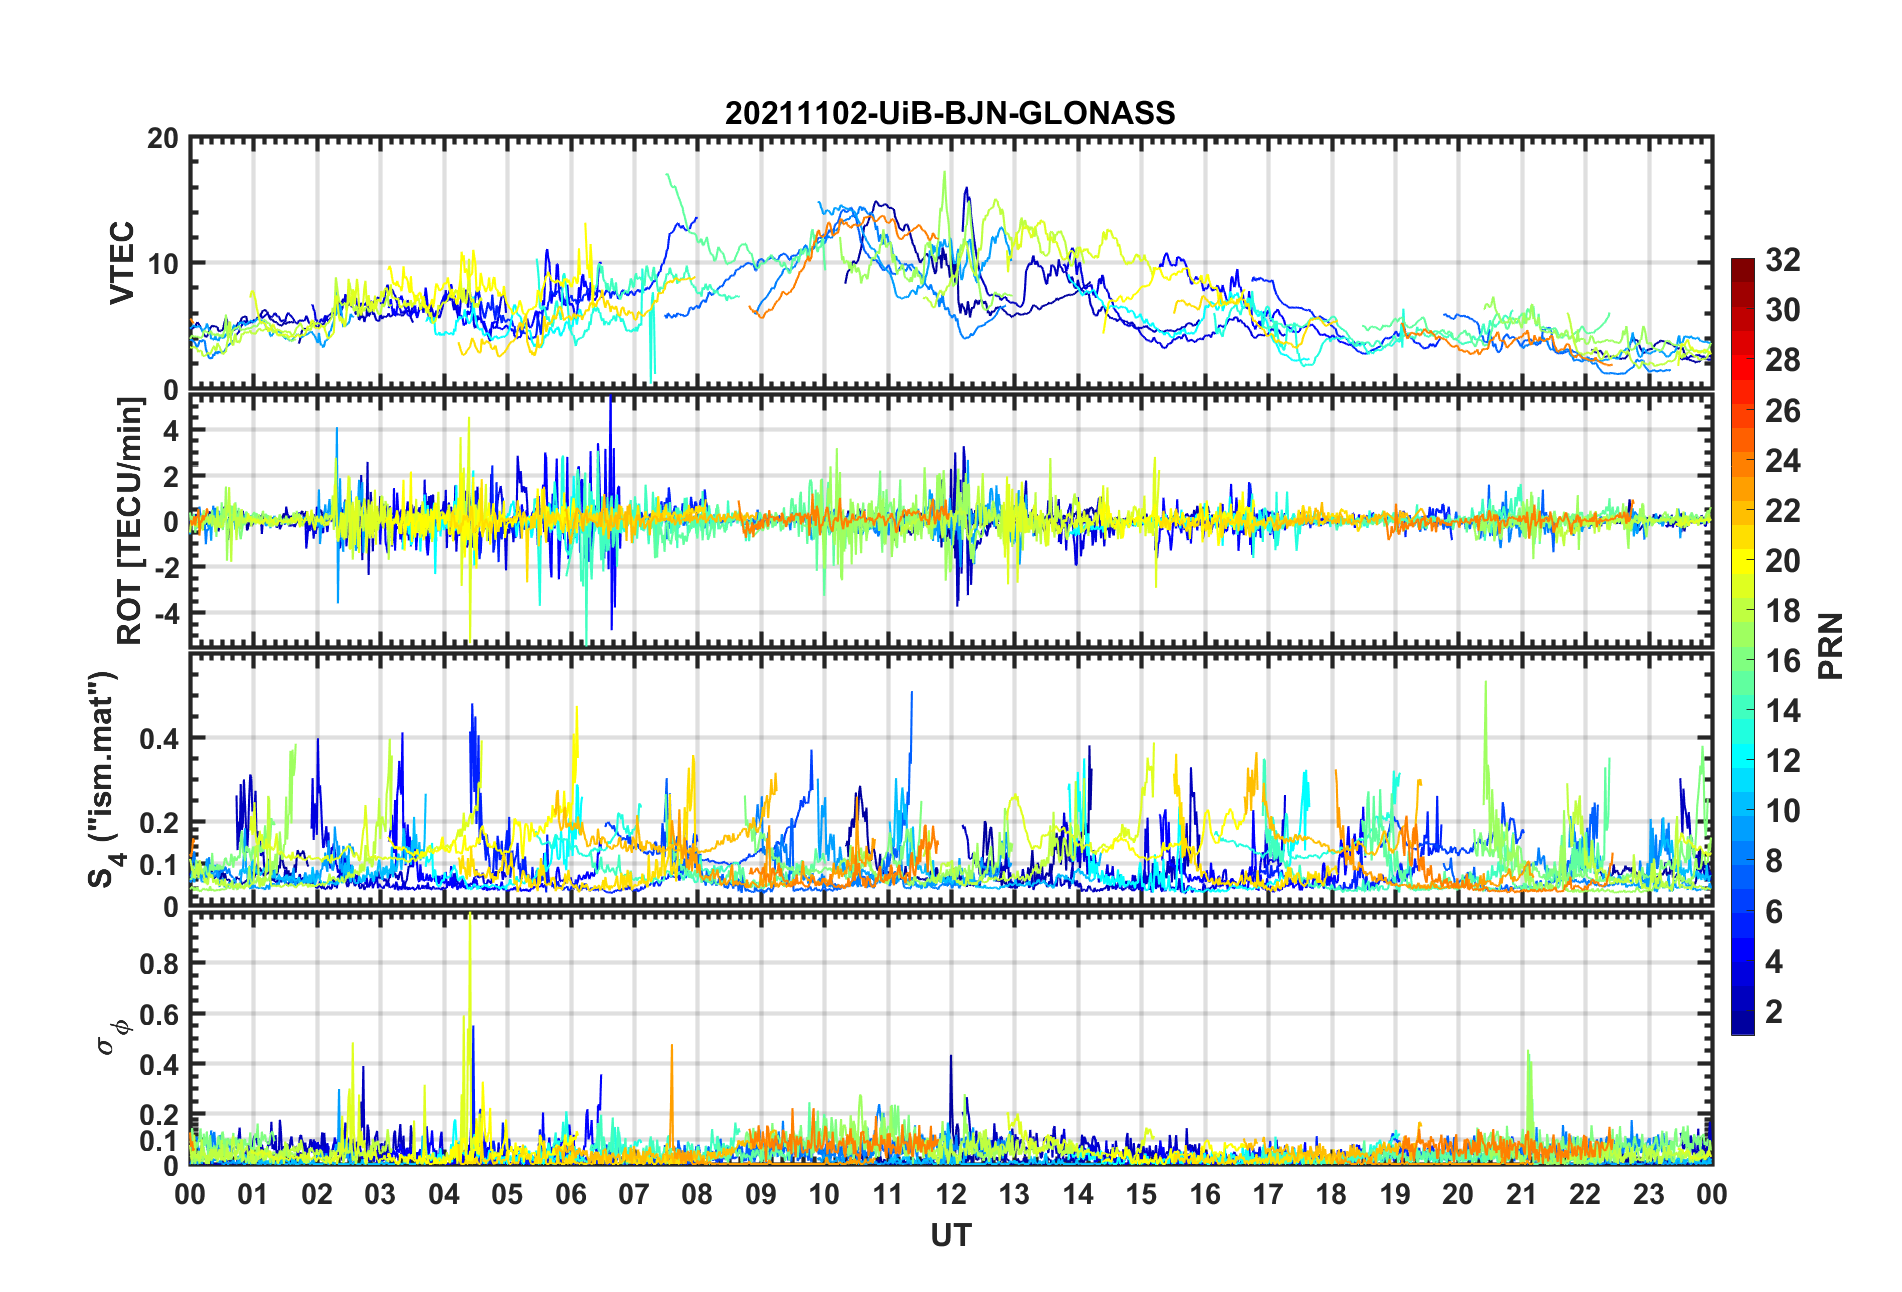Select hour label 18 on the UT axis
Viewport: 1902px width, 1292px height.
click(x=1331, y=1195)
